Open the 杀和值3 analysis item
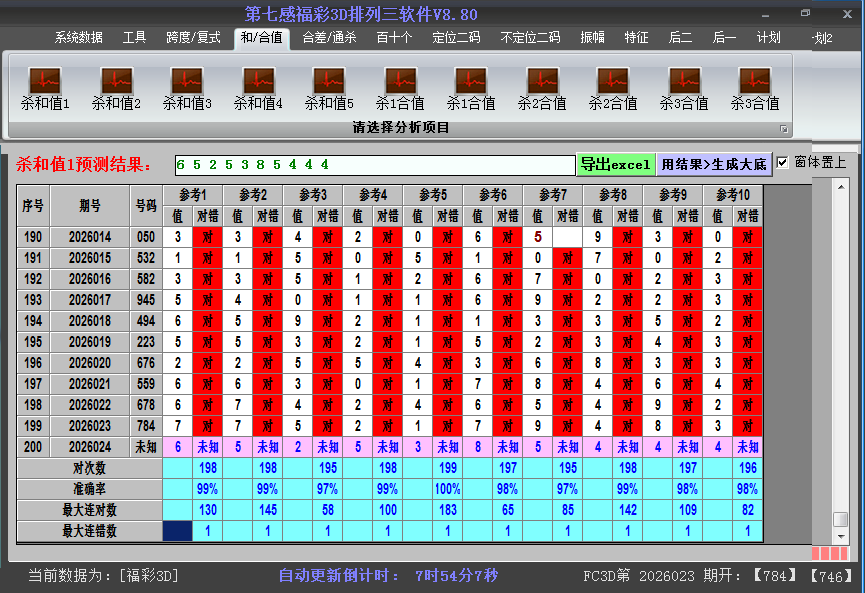Image resolution: width=865 pixels, height=593 pixels. coord(187,81)
